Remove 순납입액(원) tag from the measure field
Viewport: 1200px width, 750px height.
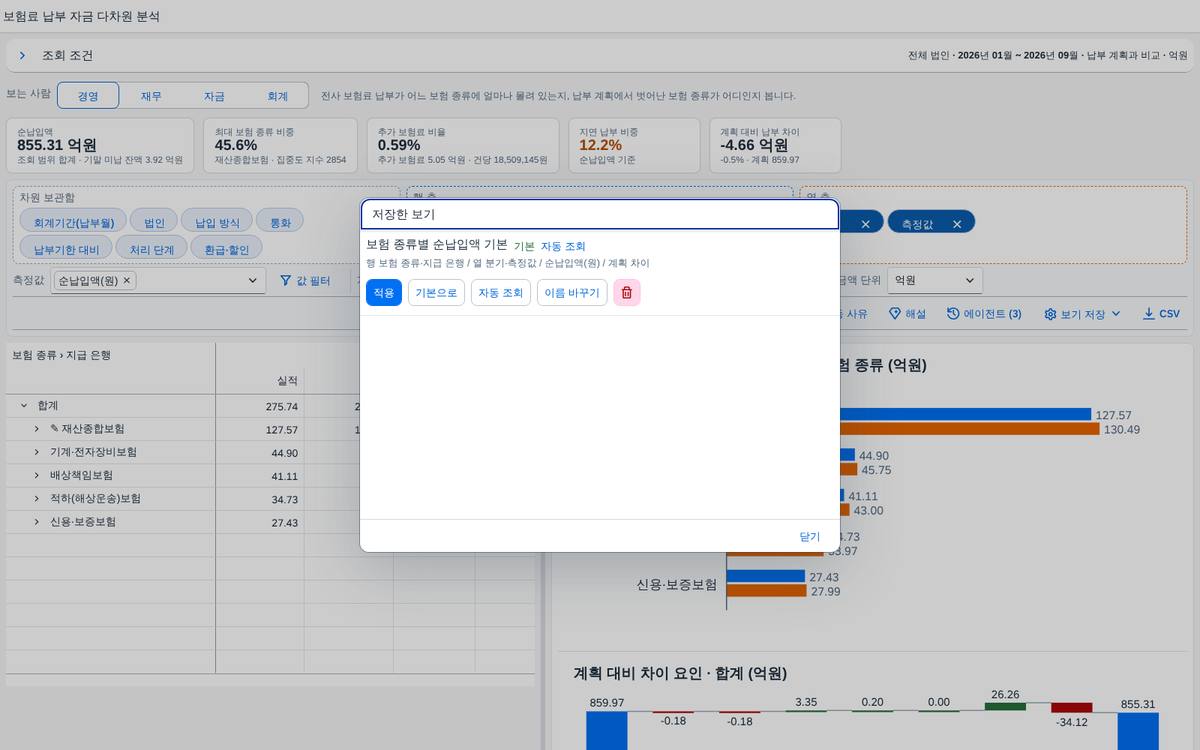[127, 281]
